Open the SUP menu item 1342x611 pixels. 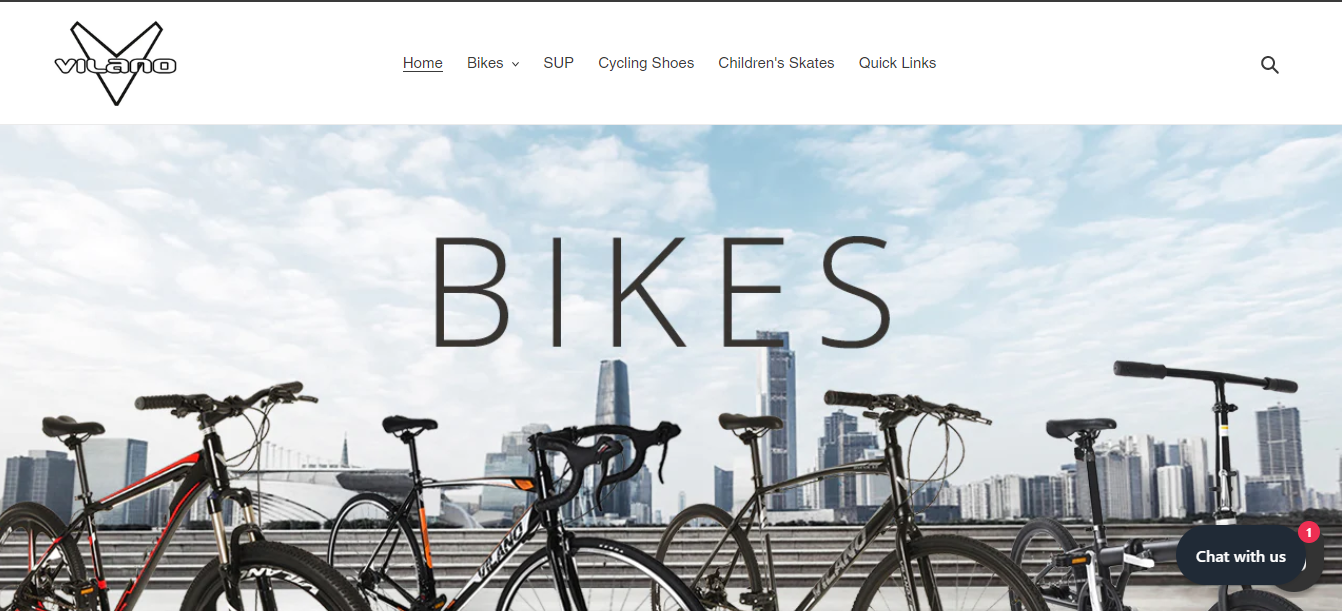tap(558, 63)
